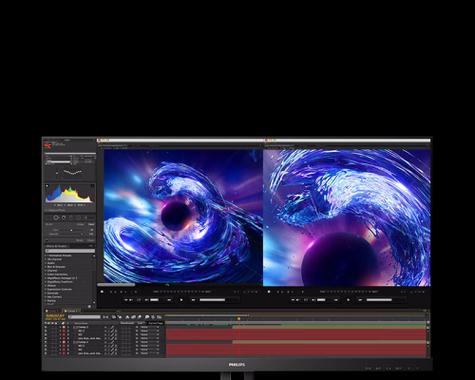Click the orange playhead marker on the timeline ruler

(x=239, y=319)
